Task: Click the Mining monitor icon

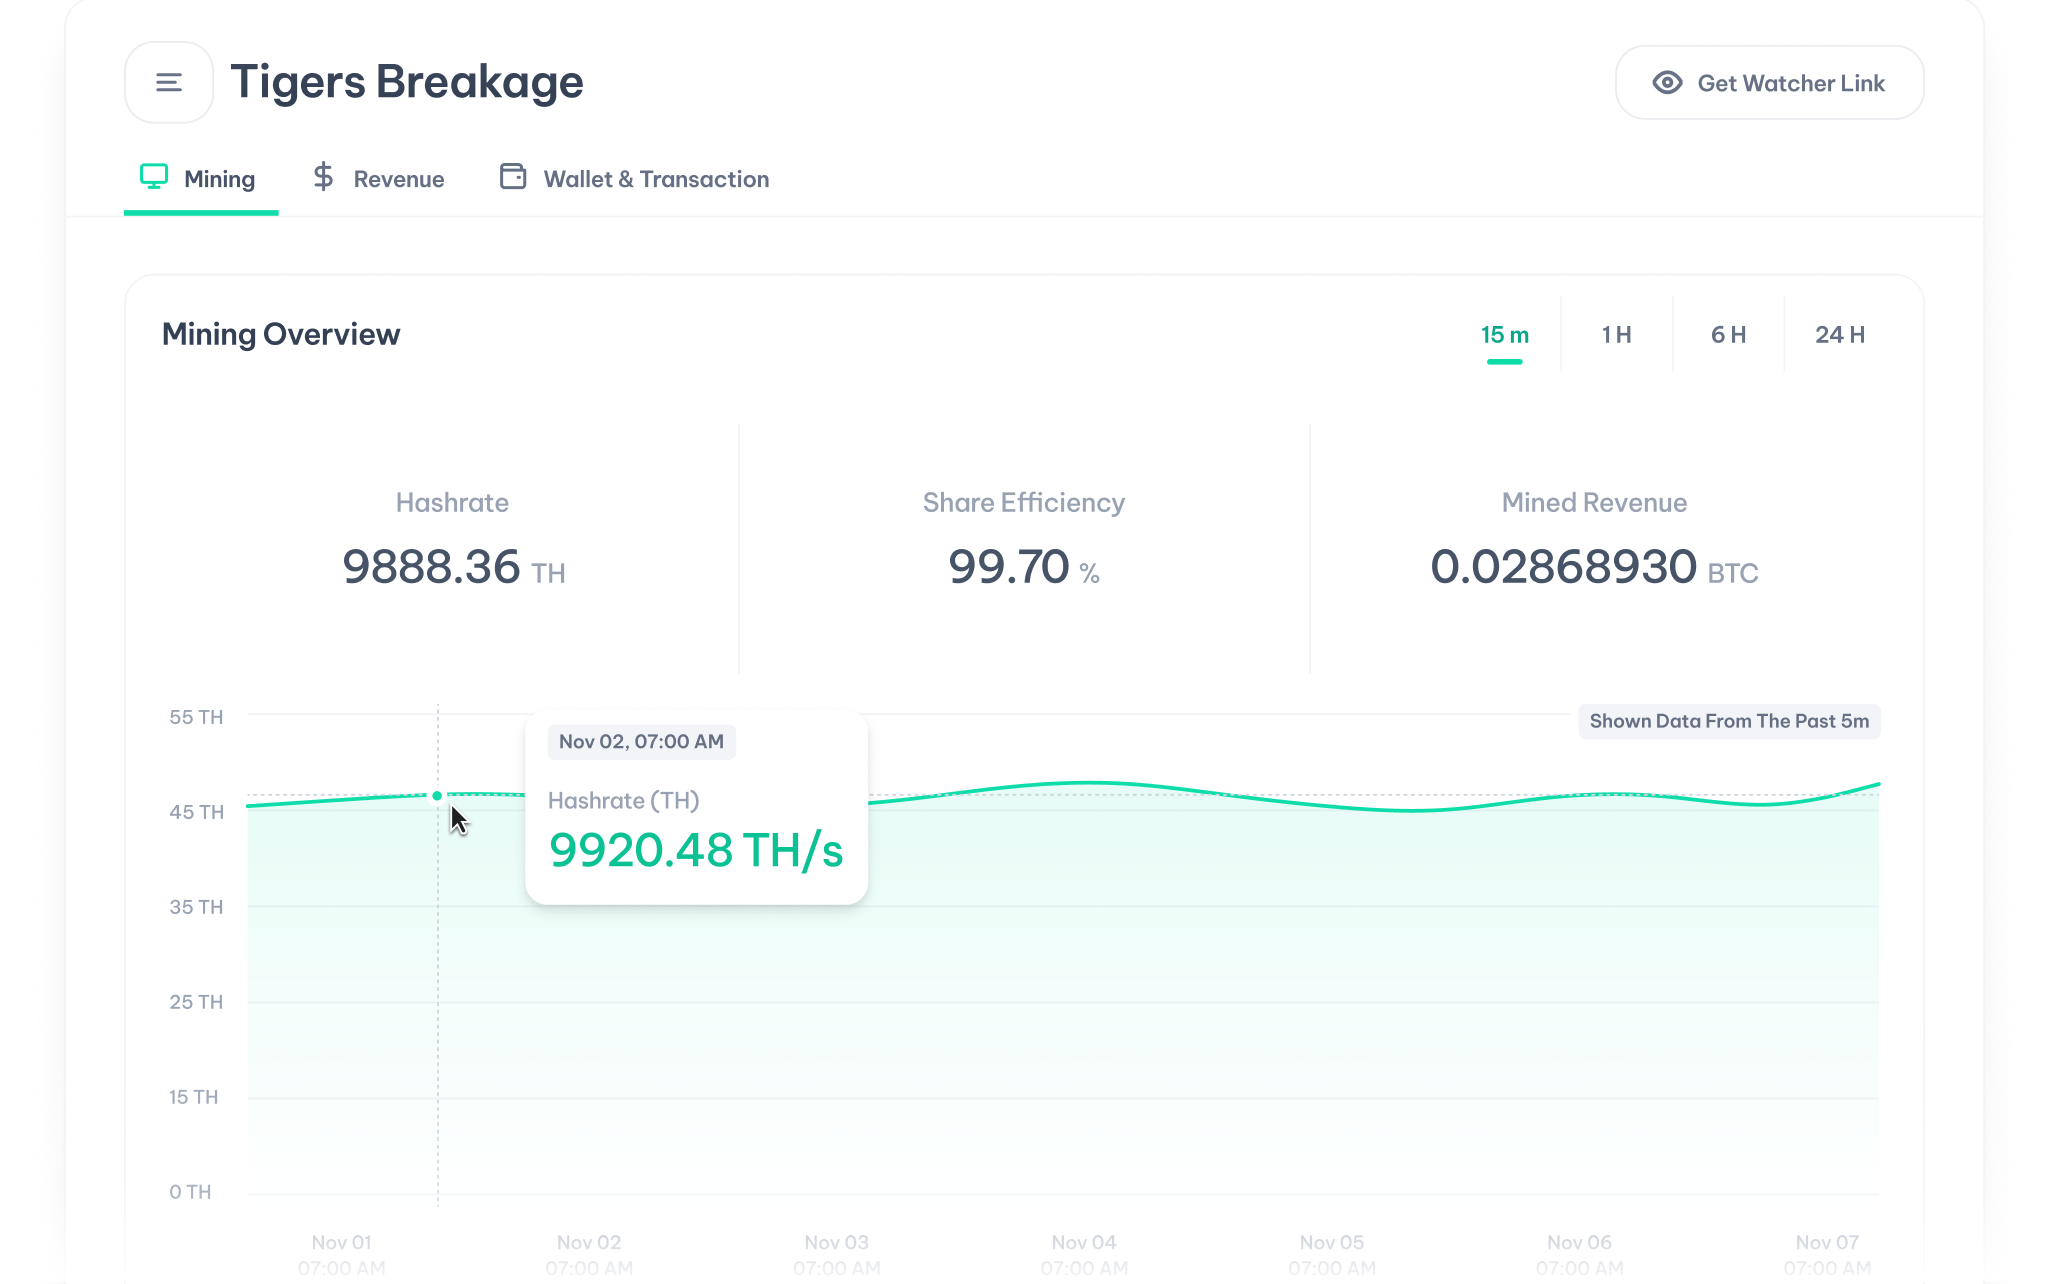Action: click(x=154, y=177)
